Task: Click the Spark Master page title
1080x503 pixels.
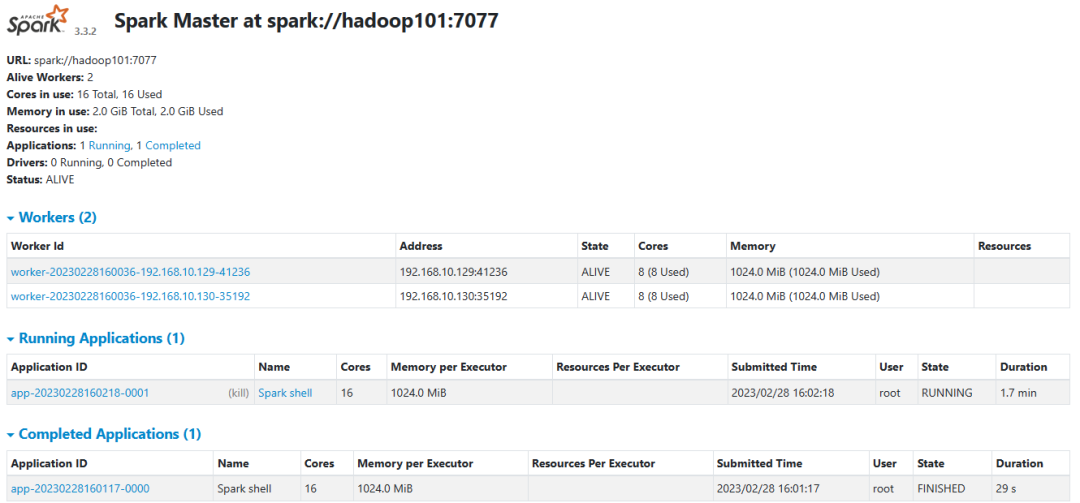Action: click(306, 21)
